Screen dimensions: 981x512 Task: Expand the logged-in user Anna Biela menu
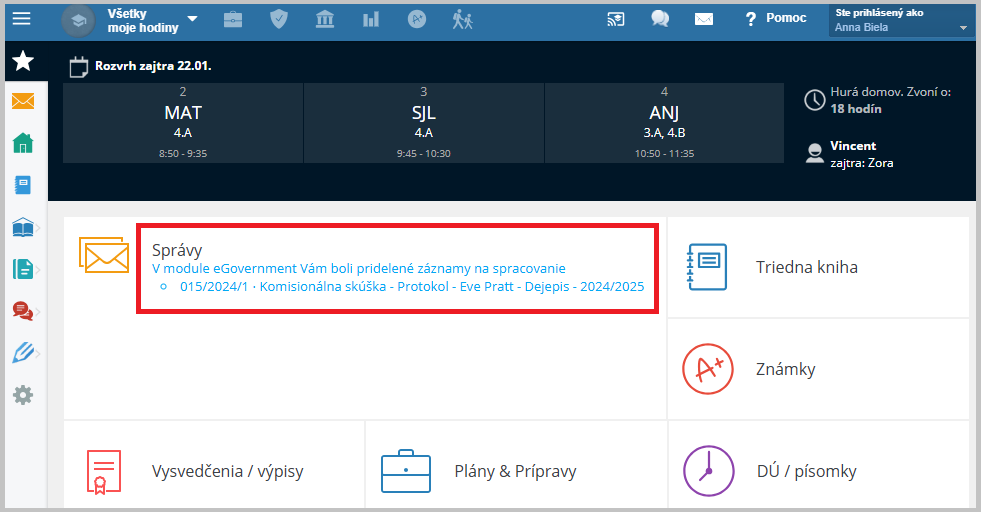[901, 20]
